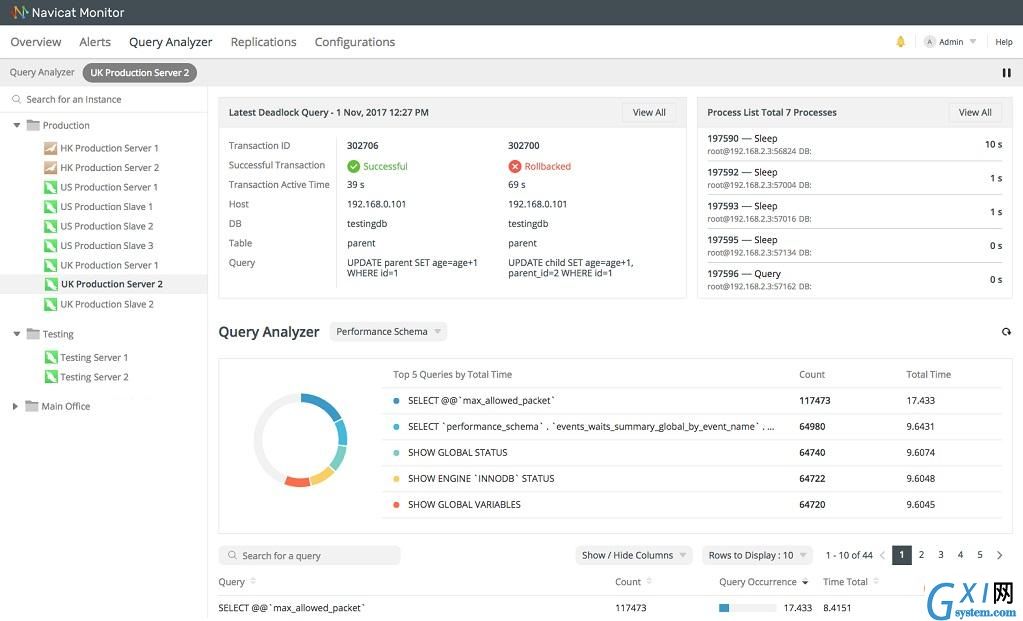Click Transaction ID 302706 value

pyautogui.click(x=362, y=145)
